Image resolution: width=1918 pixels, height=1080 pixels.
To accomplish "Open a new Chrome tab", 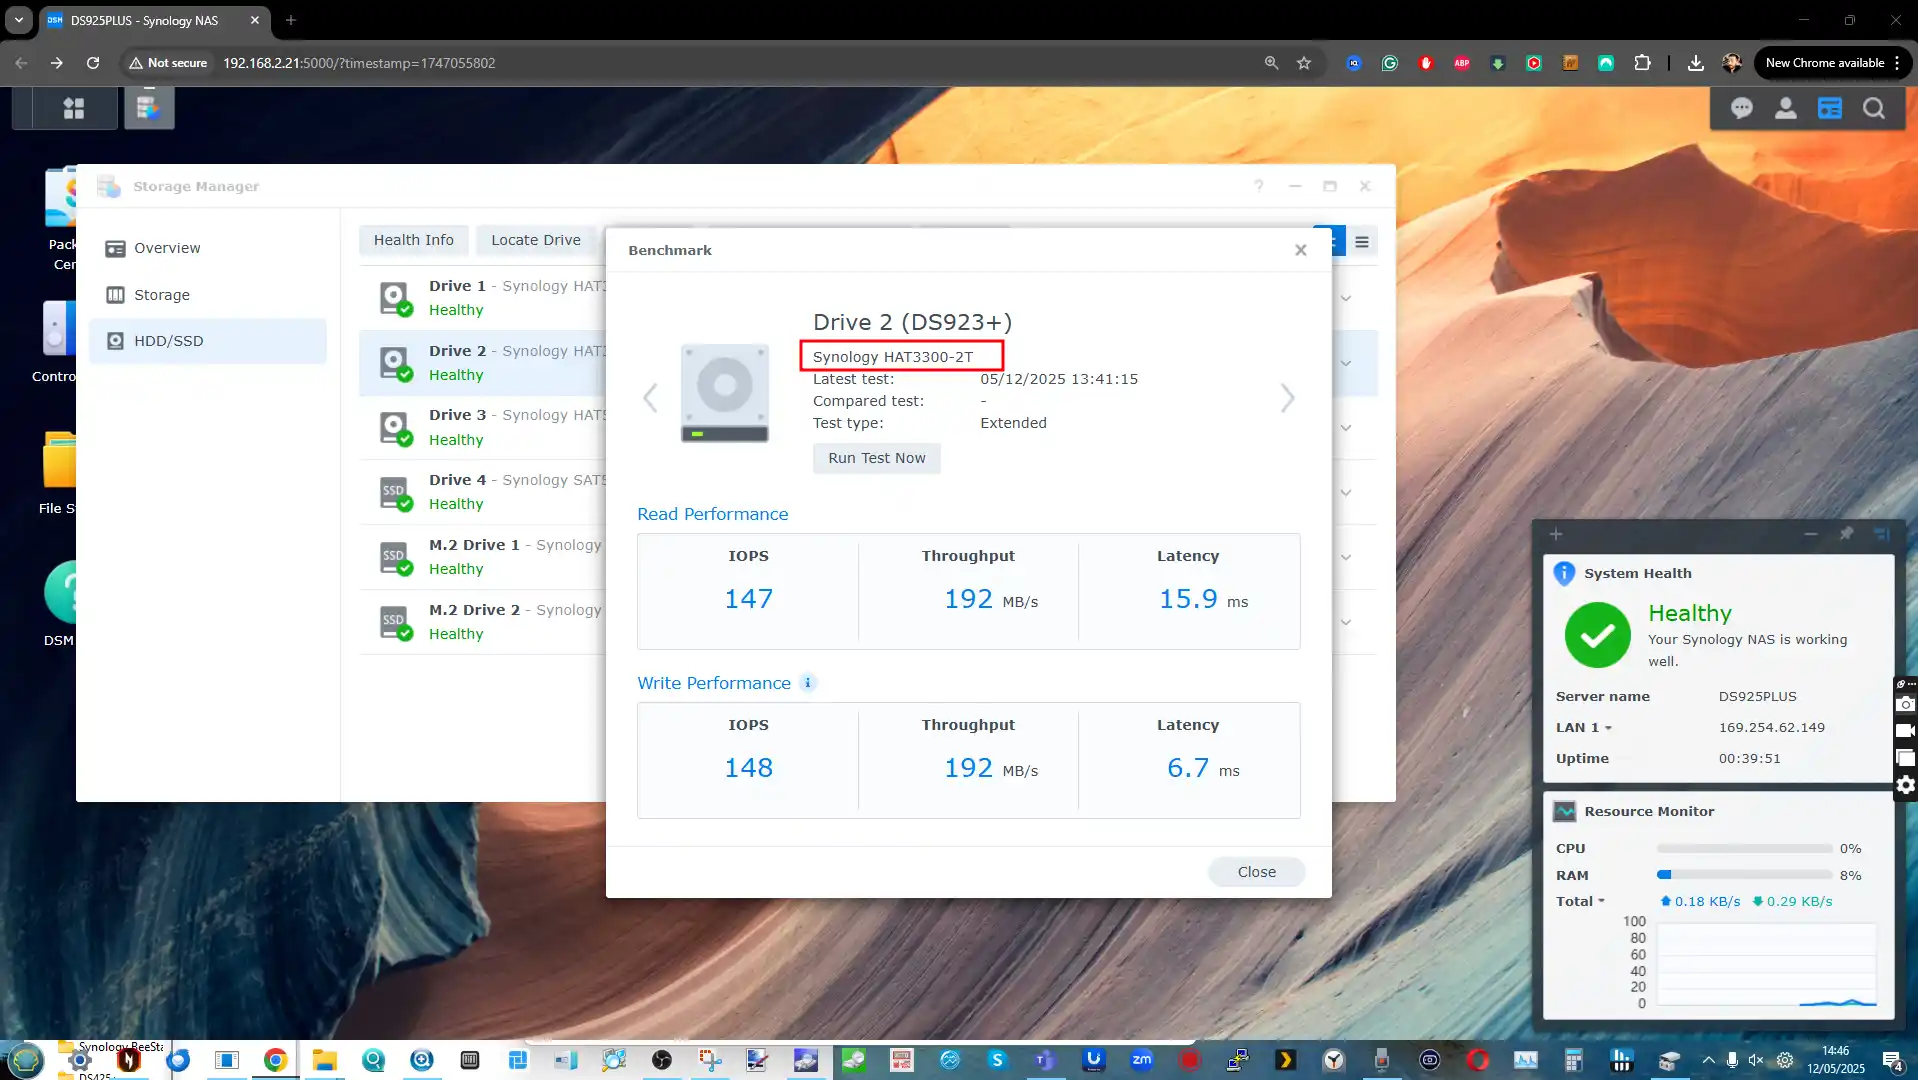I will 290,20.
